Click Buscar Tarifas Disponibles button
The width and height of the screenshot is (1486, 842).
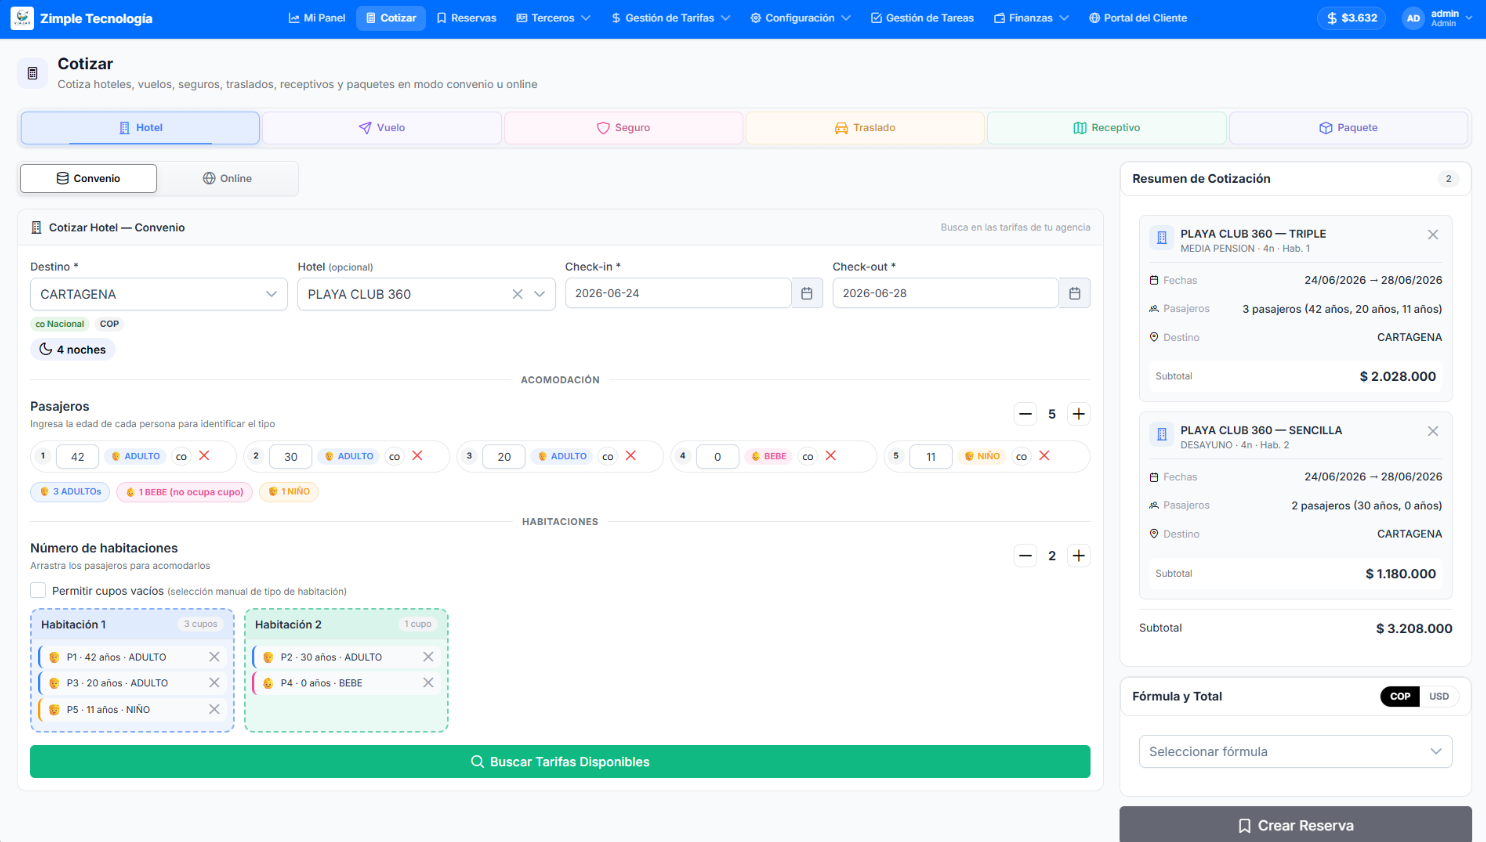click(560, 762)
